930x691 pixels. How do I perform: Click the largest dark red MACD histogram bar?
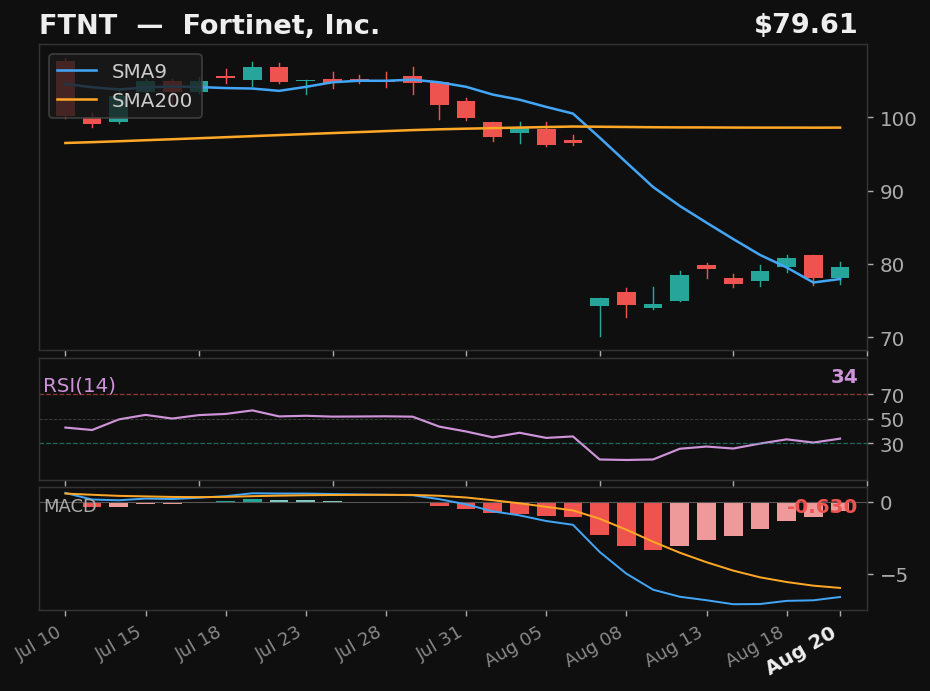[x=653, y=526]
